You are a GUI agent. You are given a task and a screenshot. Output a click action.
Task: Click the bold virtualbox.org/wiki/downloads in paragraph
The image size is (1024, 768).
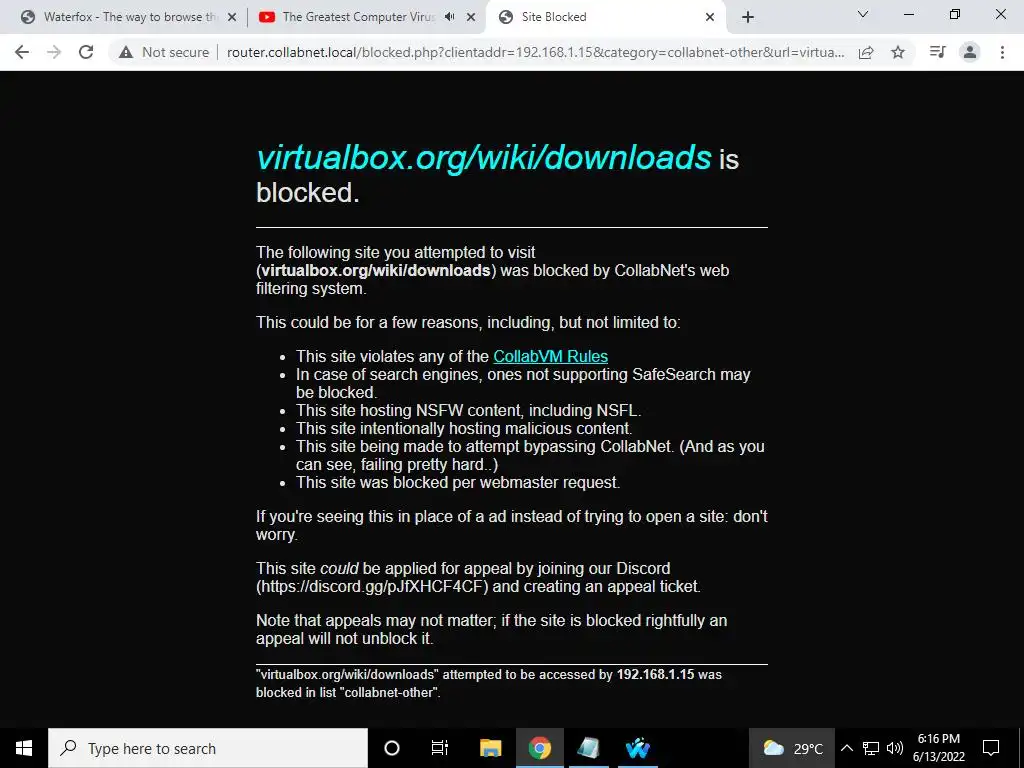tap(376, 270)
